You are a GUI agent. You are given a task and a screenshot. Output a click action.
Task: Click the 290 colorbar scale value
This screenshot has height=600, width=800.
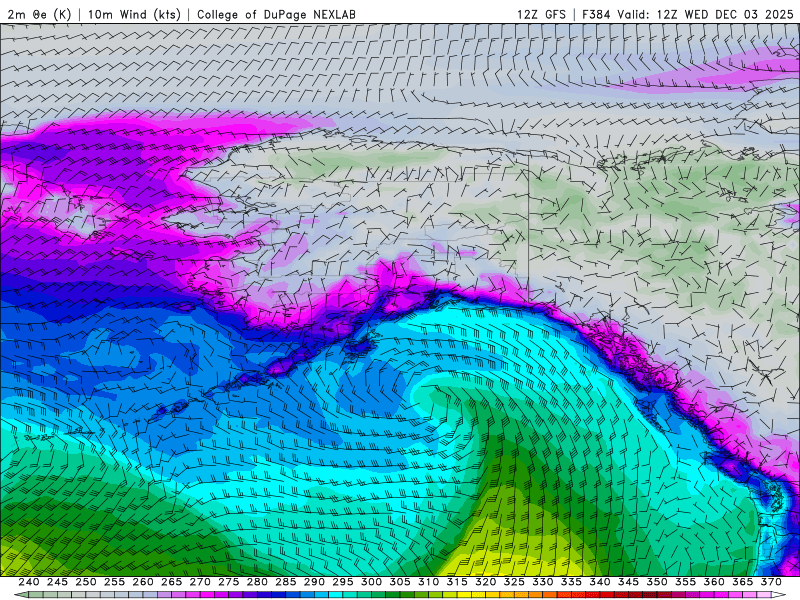[x=314, y=582]
